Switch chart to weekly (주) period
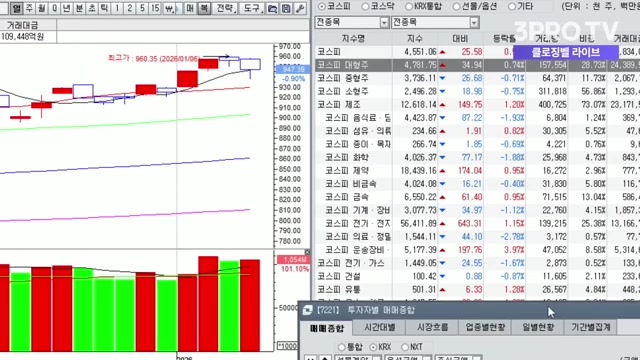Image resolution: width=640 pixels, height=360 pixels. [x=29, y=8]
